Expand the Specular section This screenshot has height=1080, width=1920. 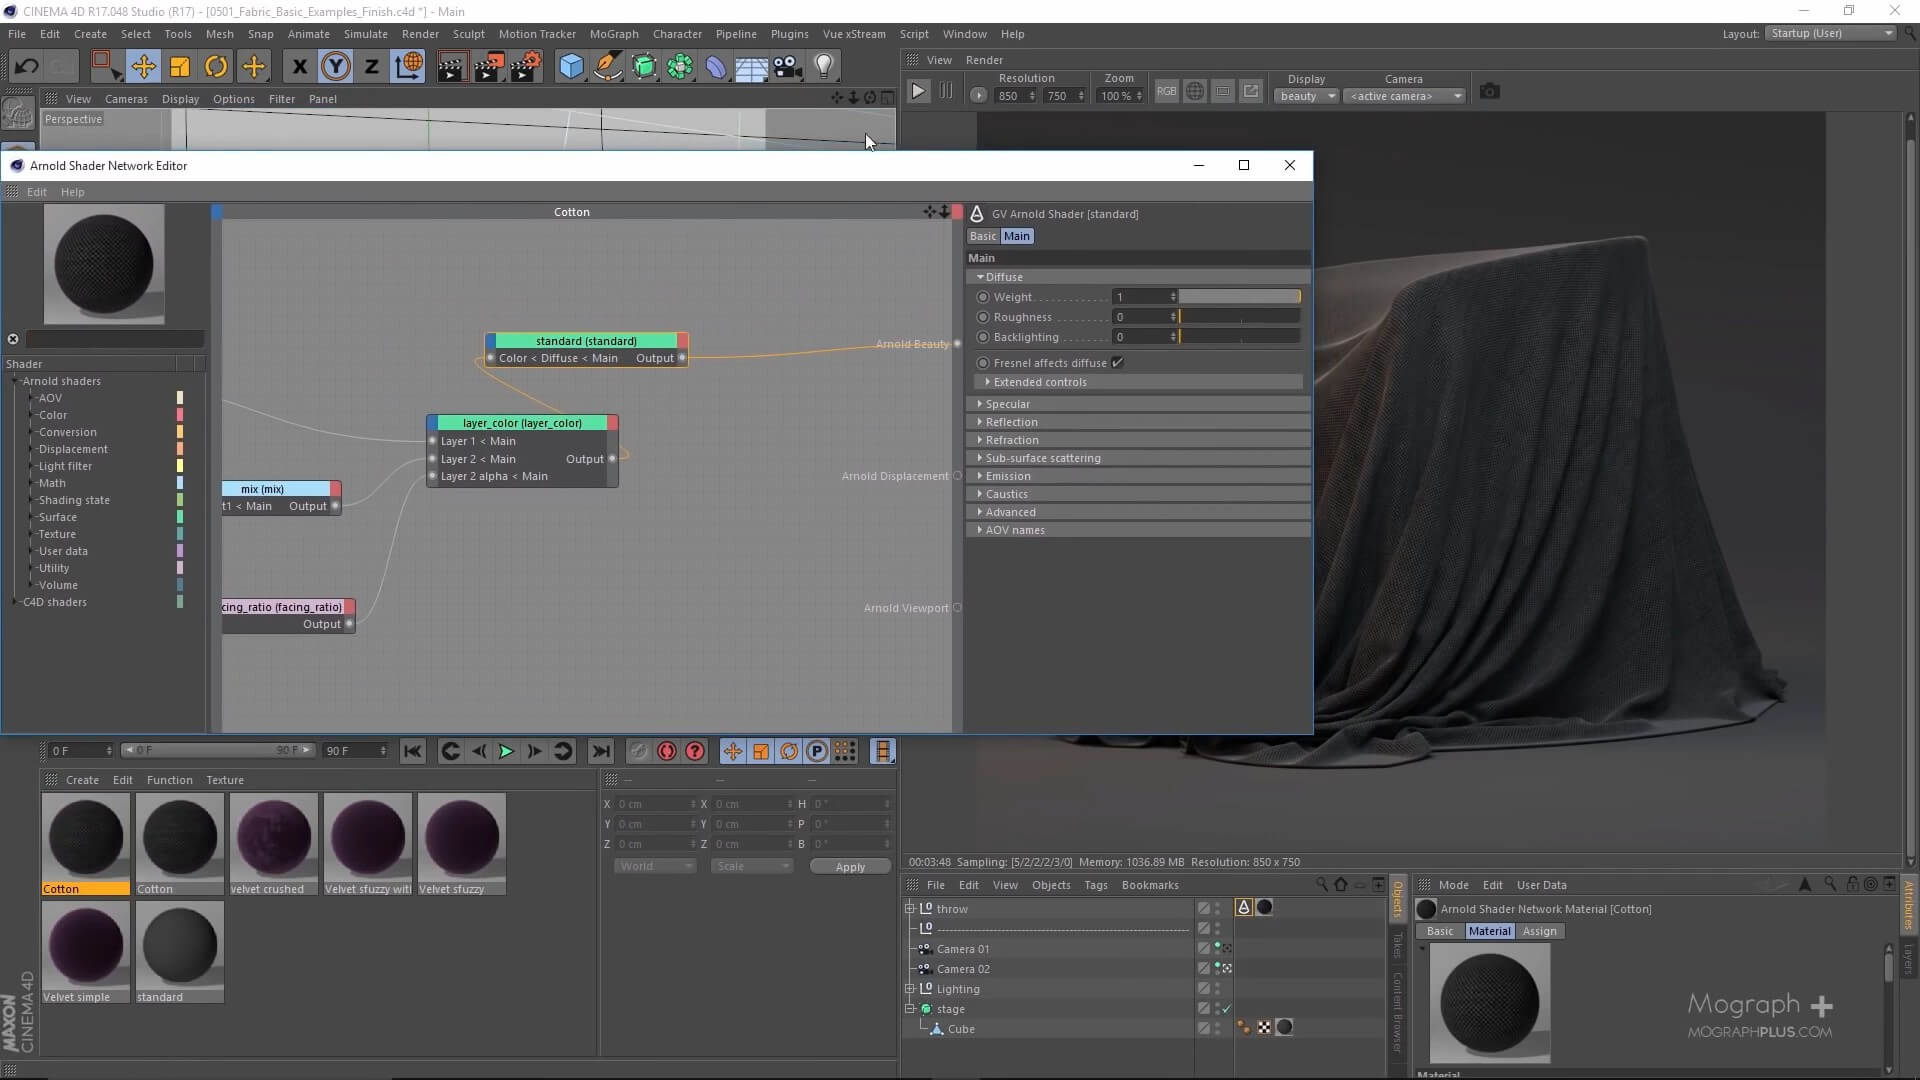pos(1007,404)
